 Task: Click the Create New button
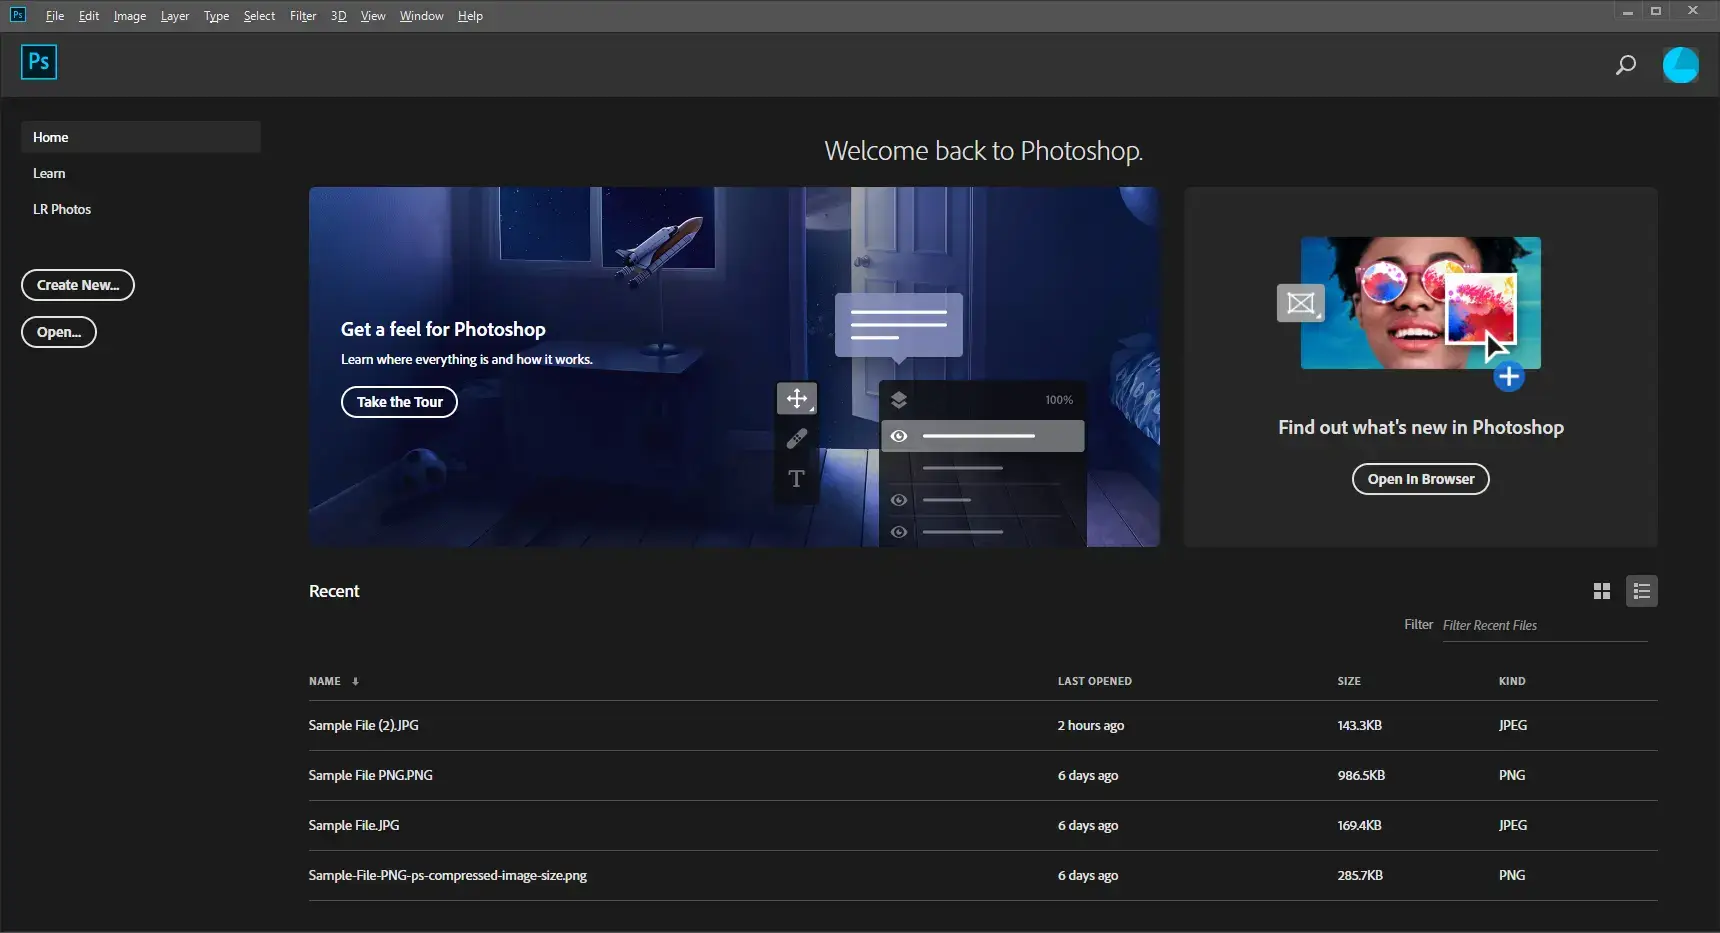pos(78,285)
